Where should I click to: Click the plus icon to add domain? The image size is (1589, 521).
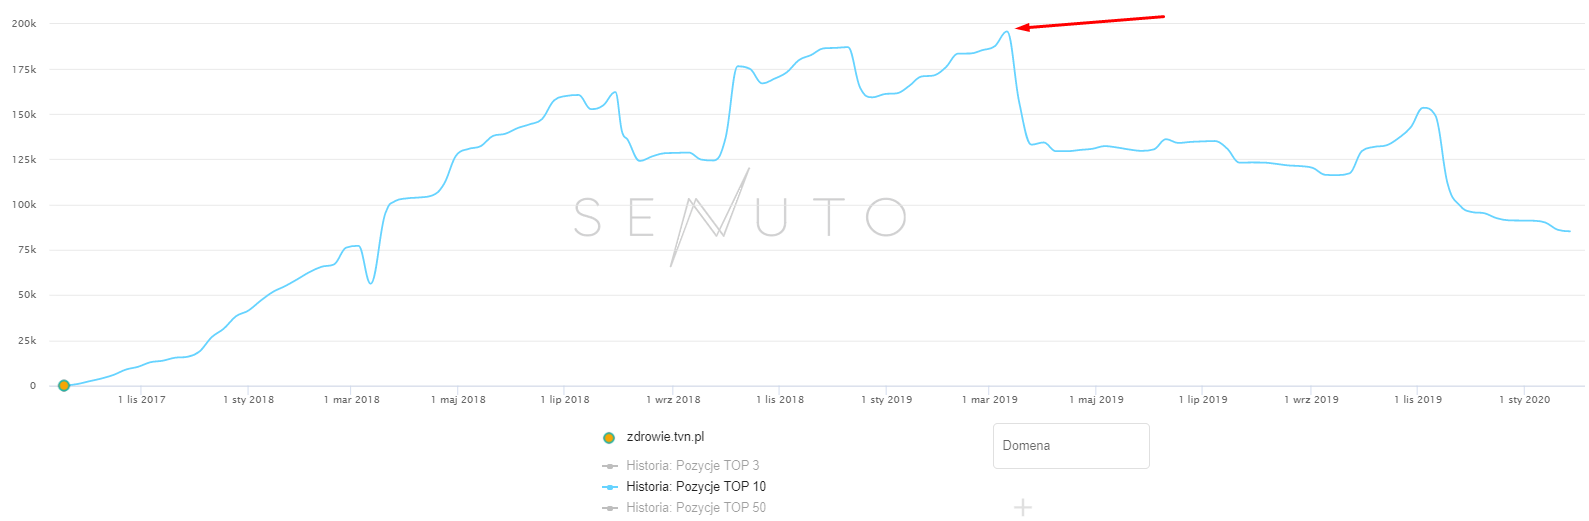pos(1022,508)
